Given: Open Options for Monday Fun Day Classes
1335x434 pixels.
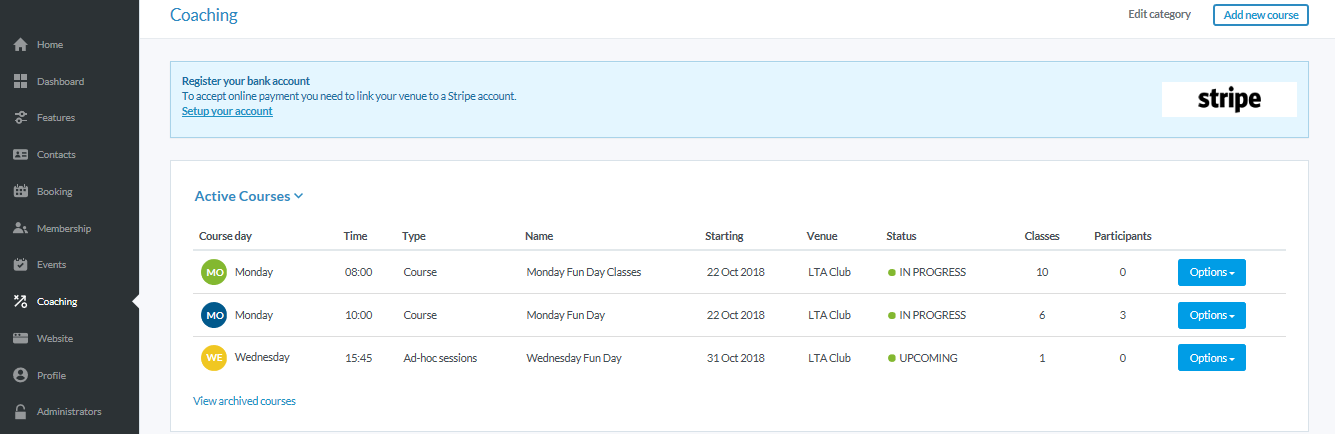Looking at the screenshot, I should click(1211, 272).
